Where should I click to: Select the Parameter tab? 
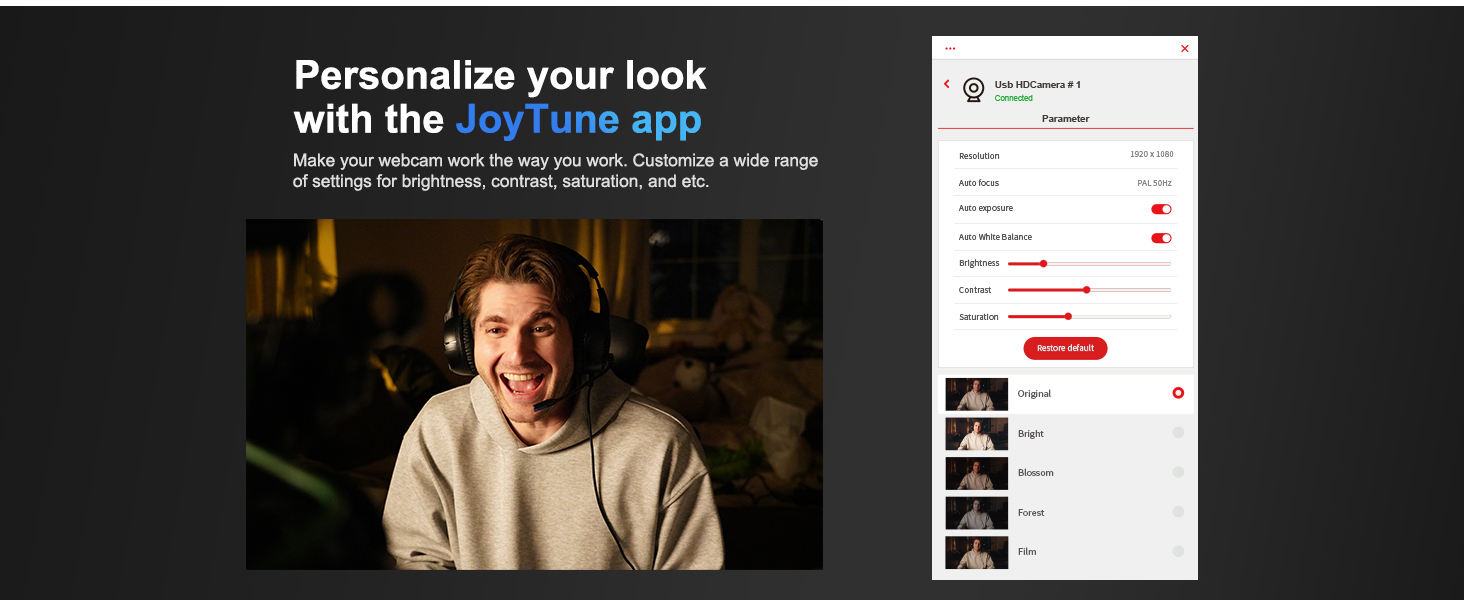[x=1065, y=118]
